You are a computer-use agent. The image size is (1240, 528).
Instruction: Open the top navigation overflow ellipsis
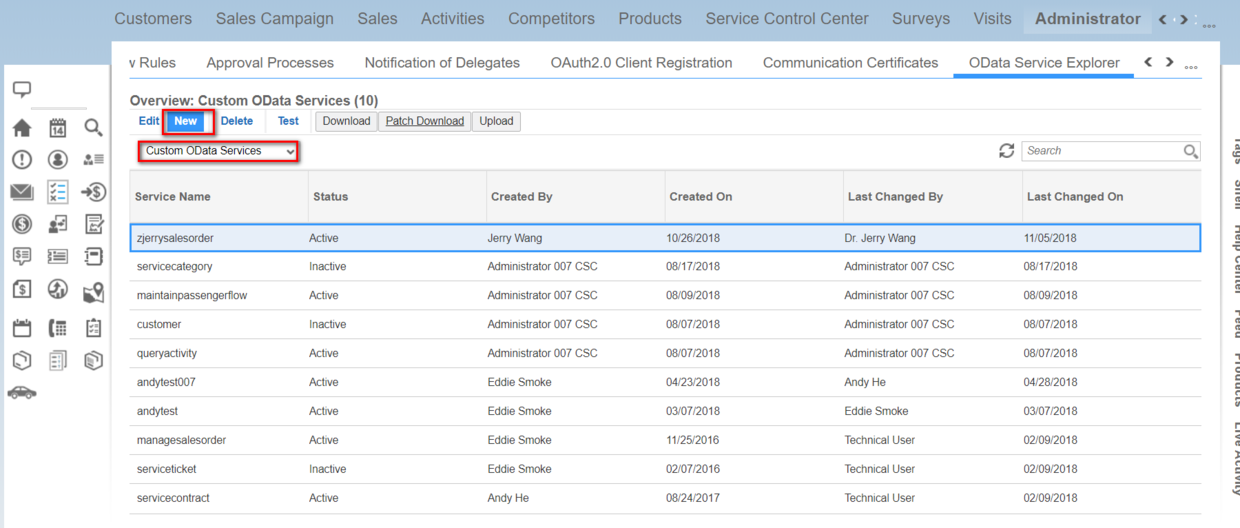click(1208, 24)
